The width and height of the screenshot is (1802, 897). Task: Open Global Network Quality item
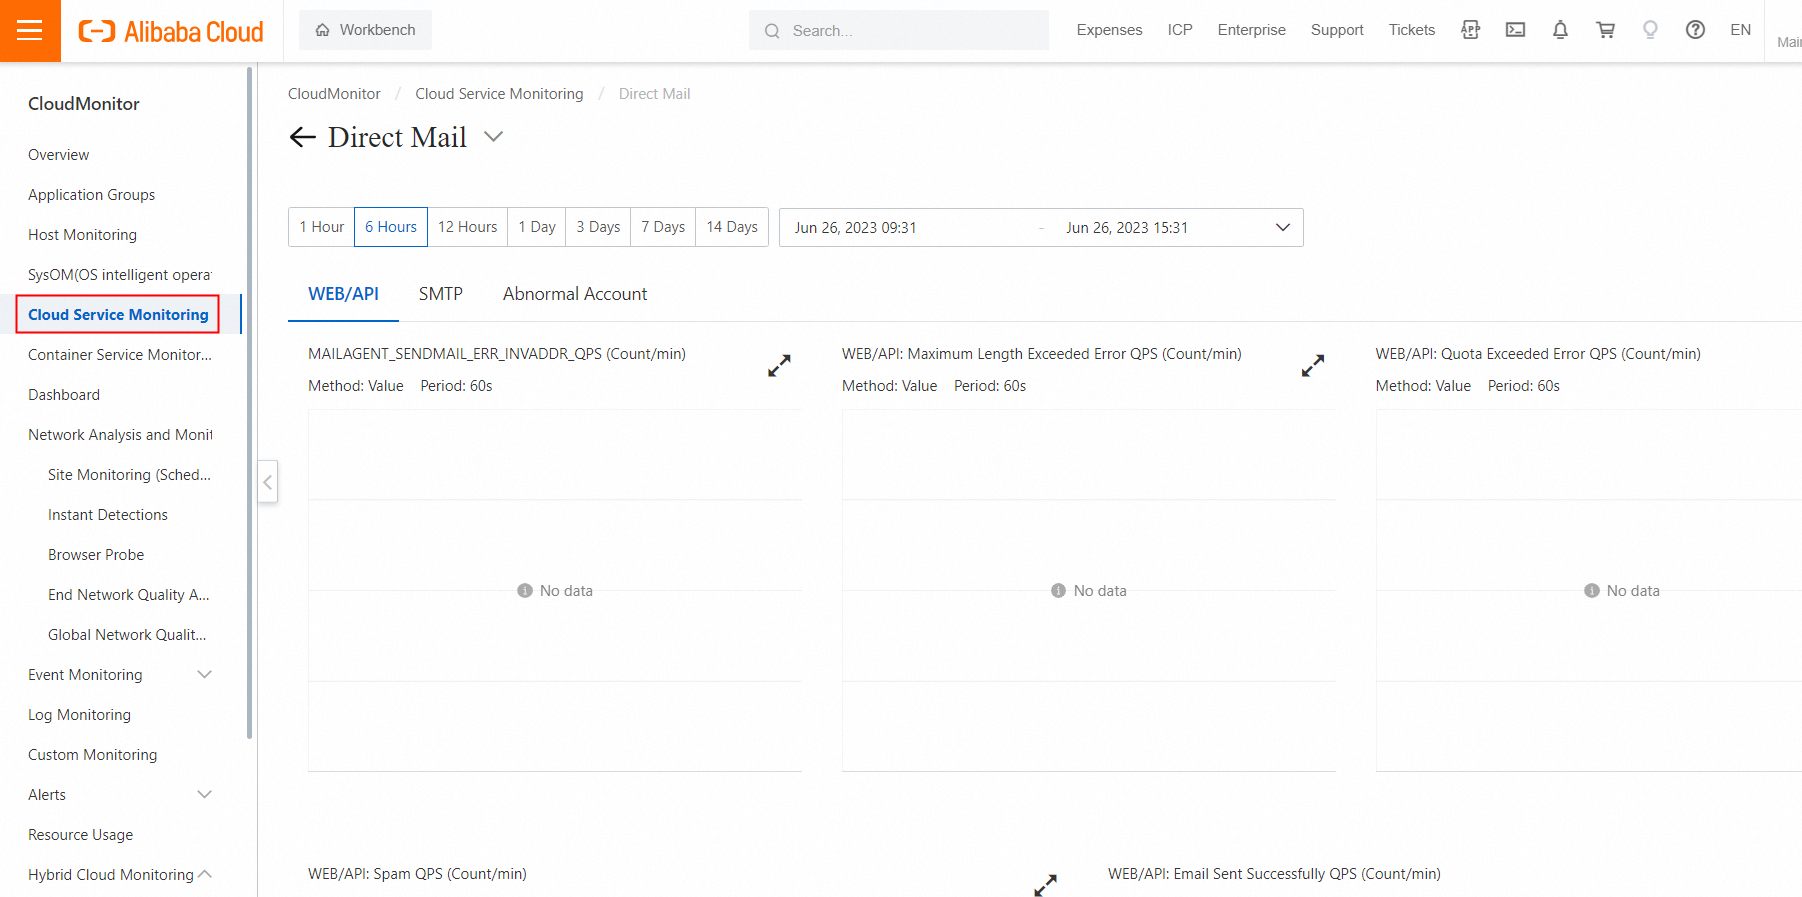[127, 635]
